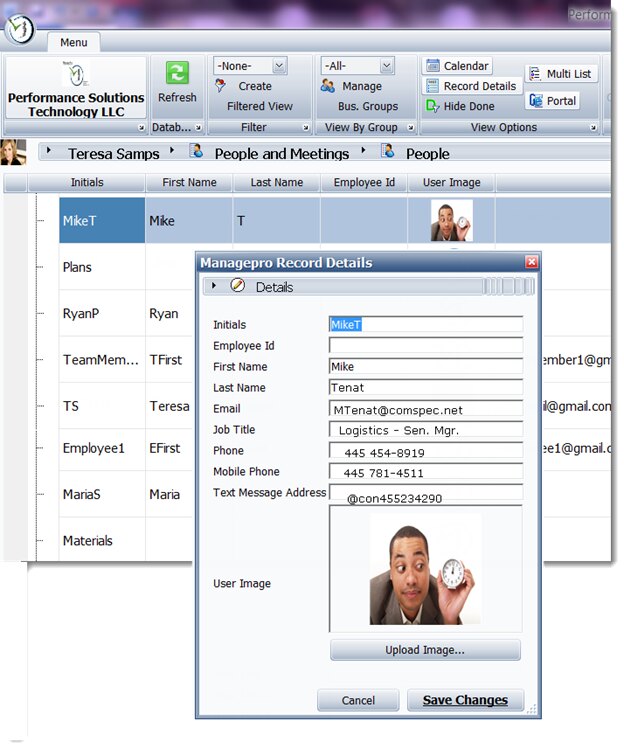The image size is (624, 749).
Task: Click in the Phone field
Action: [426, 450]
